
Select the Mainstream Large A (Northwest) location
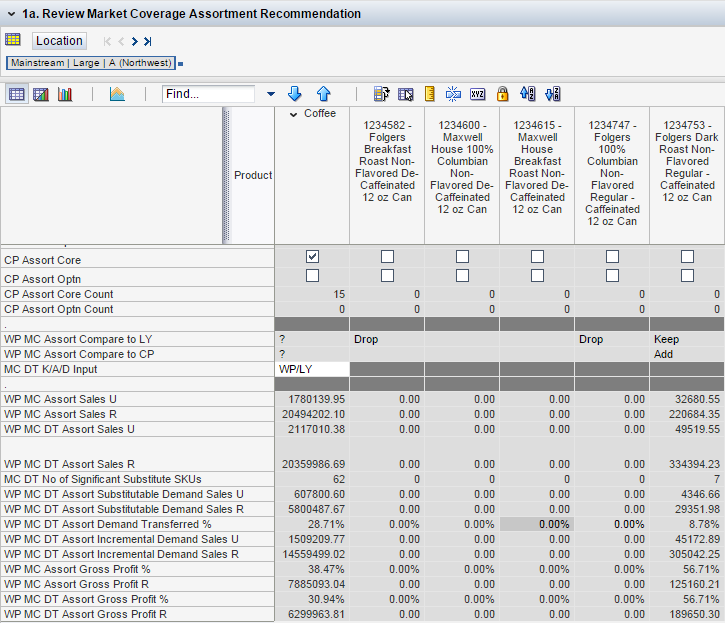point(91,63)
